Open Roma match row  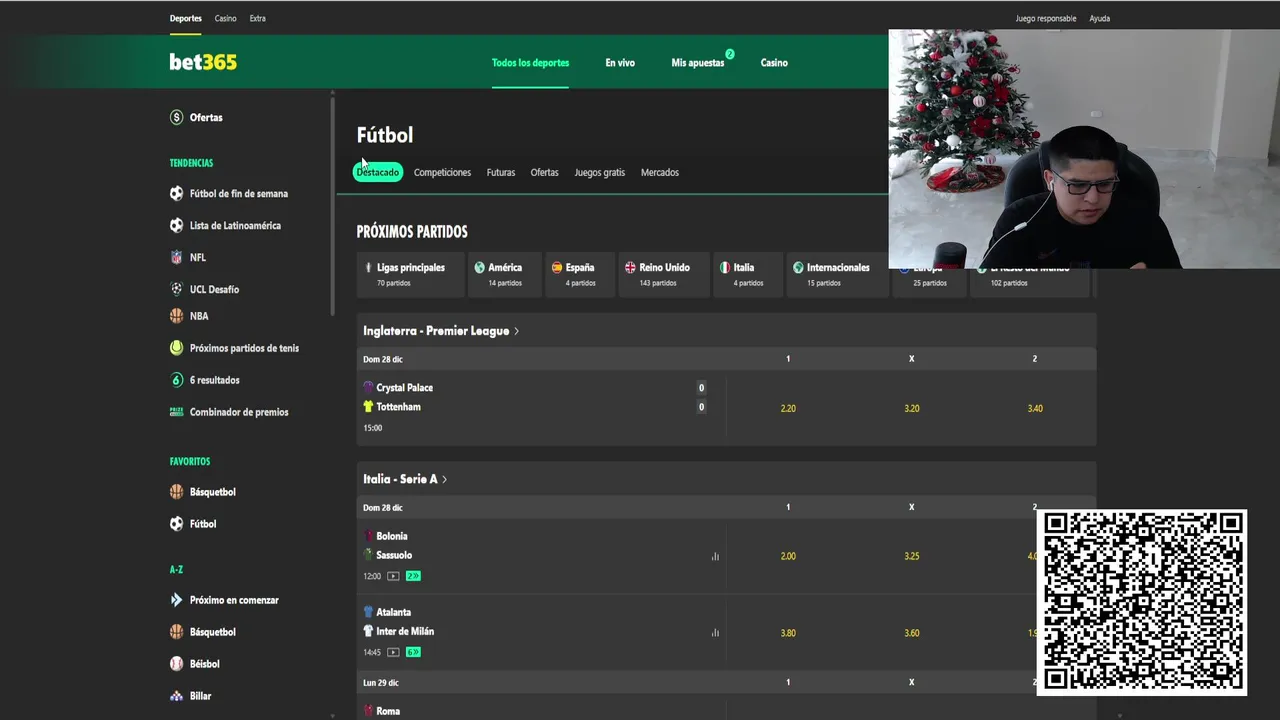tap(541, 707)
